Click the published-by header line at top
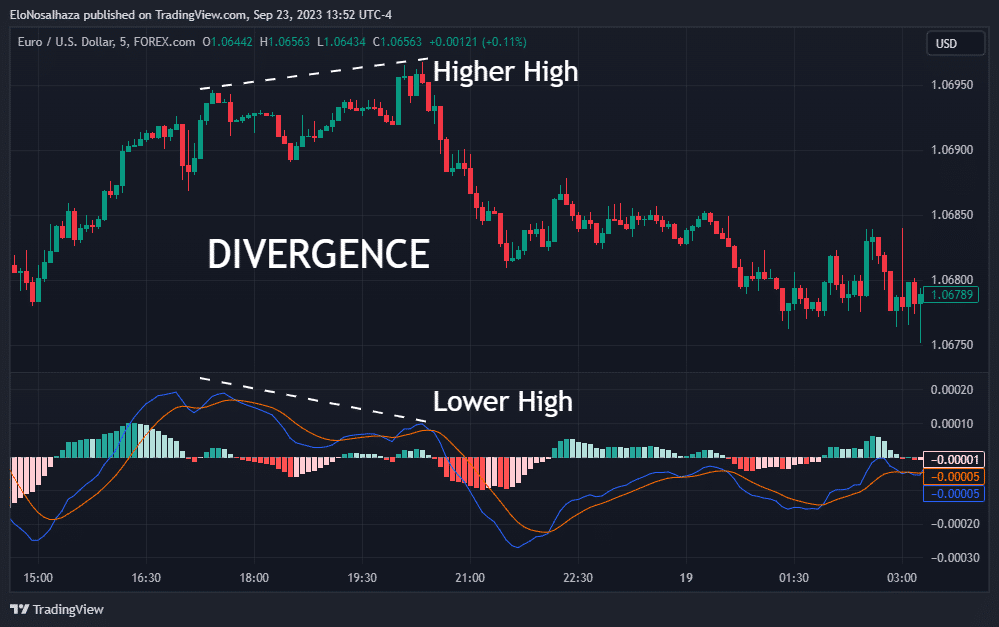 (x=201, y=15)
